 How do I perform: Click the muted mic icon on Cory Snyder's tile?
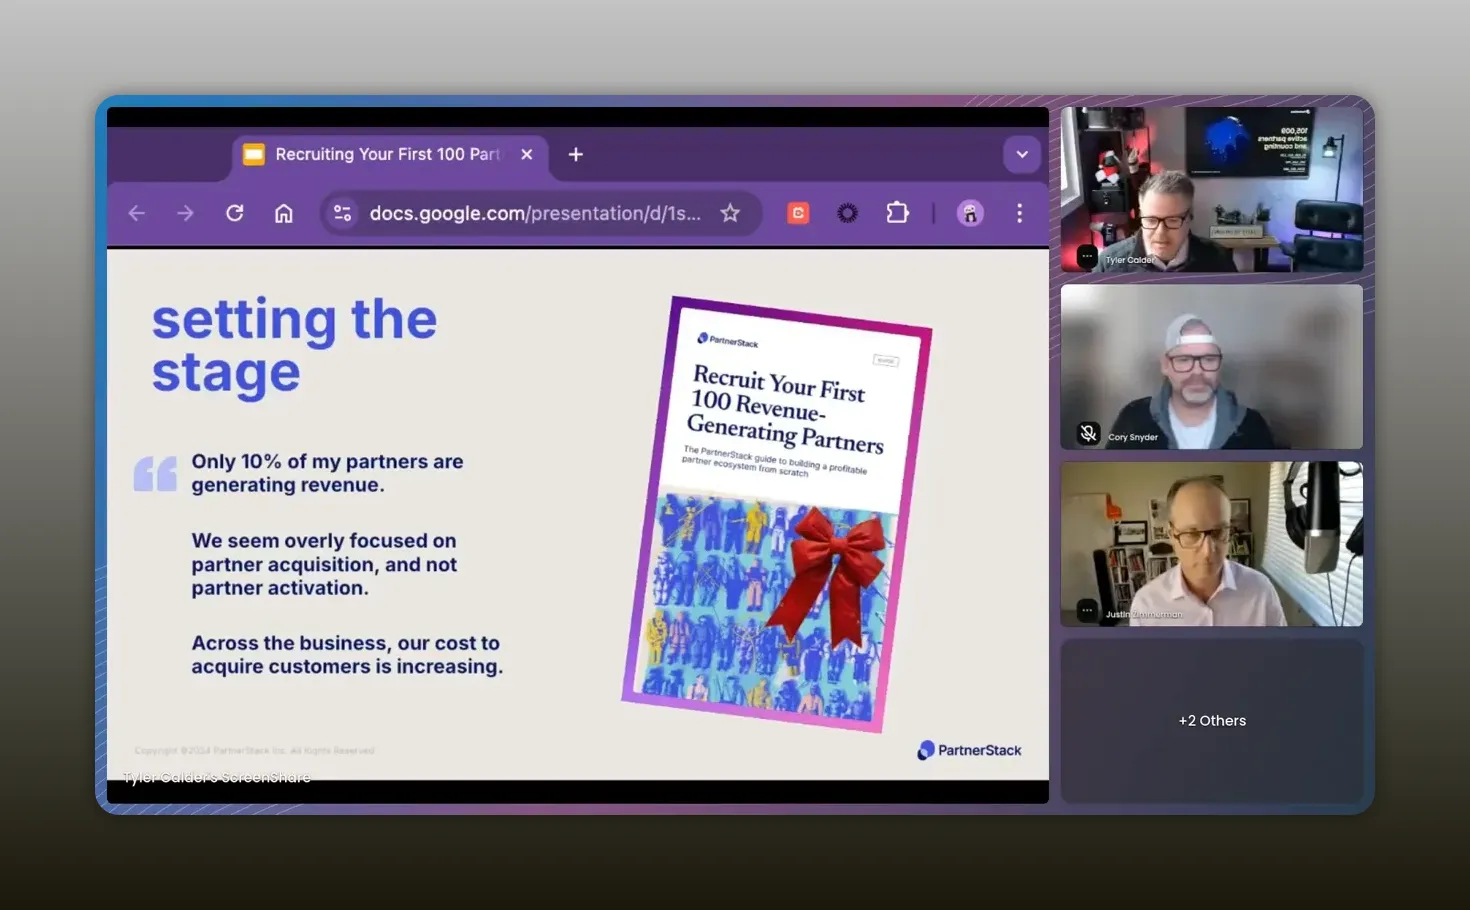coord(1088,433)
